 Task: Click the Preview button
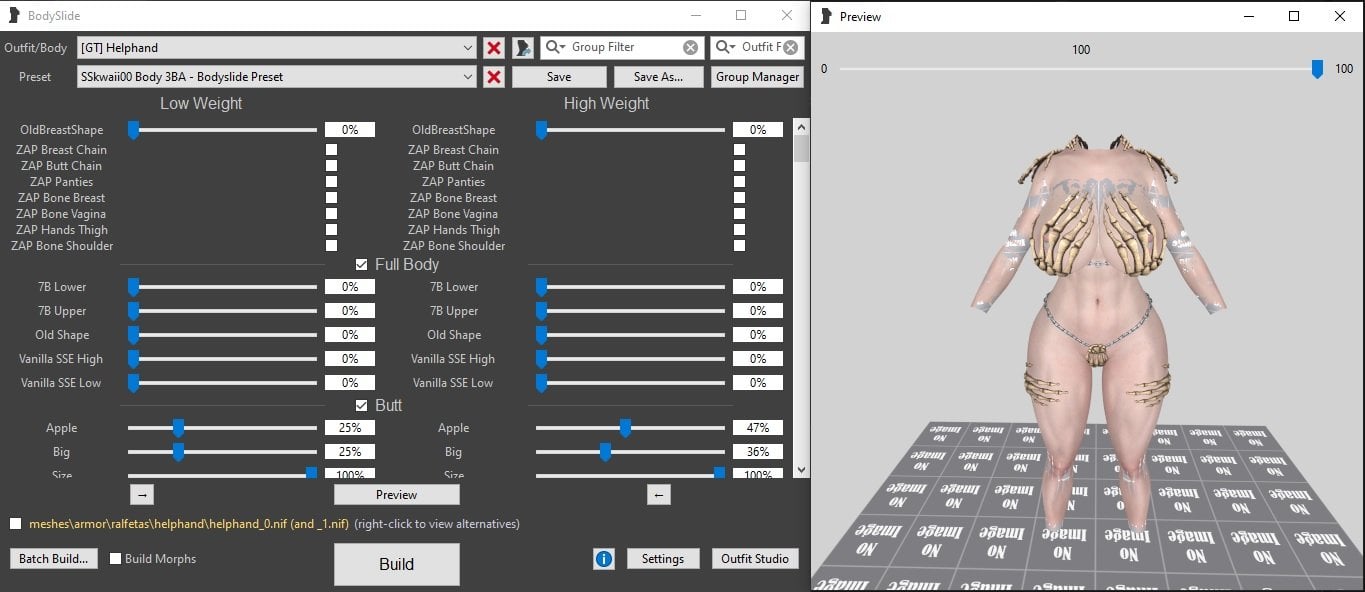[x=396, y=494]
